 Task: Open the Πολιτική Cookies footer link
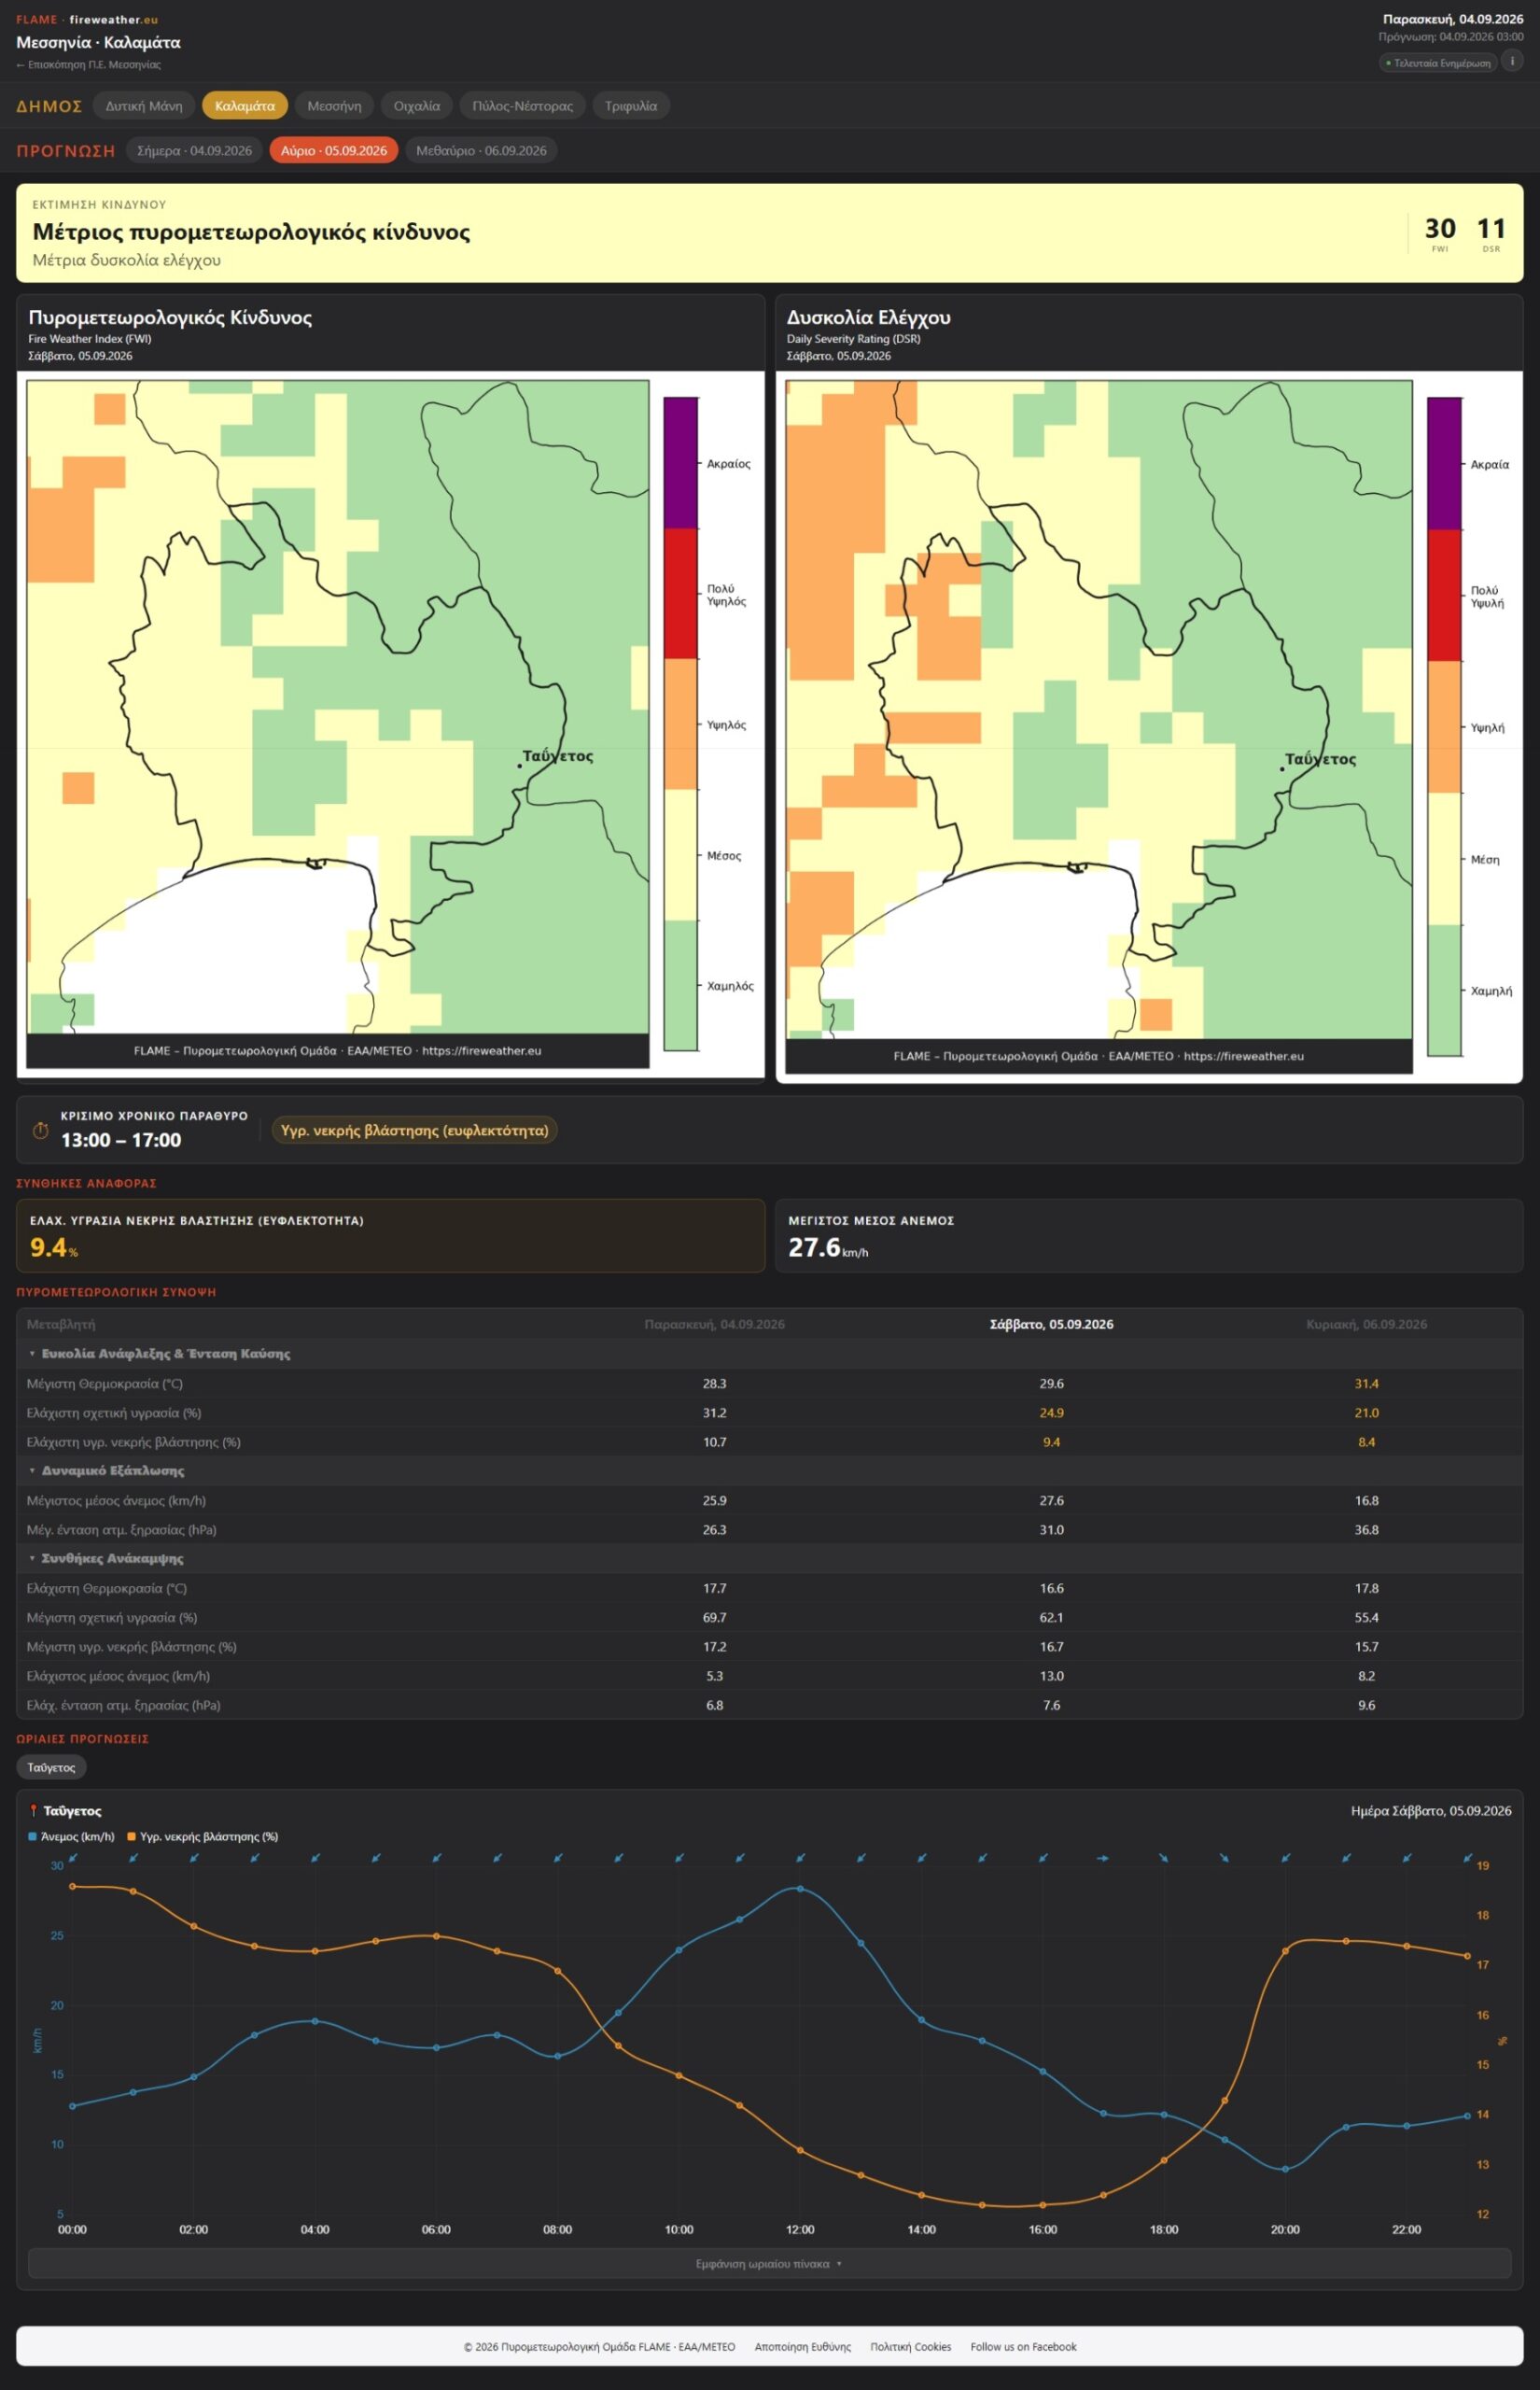(910, 2347)
